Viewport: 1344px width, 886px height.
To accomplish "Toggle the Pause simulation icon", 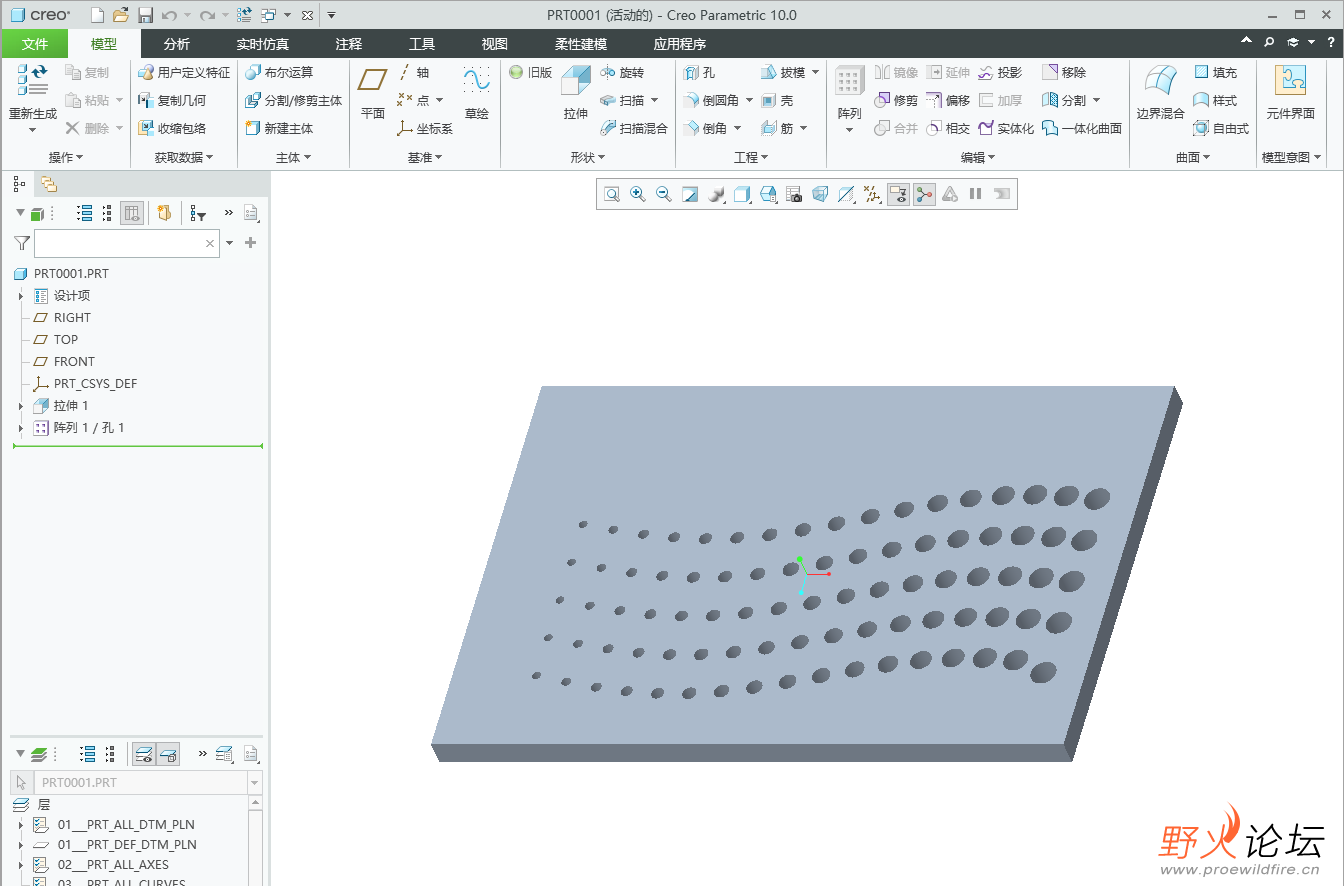I will pyautogui.click(x=976, y=194).
